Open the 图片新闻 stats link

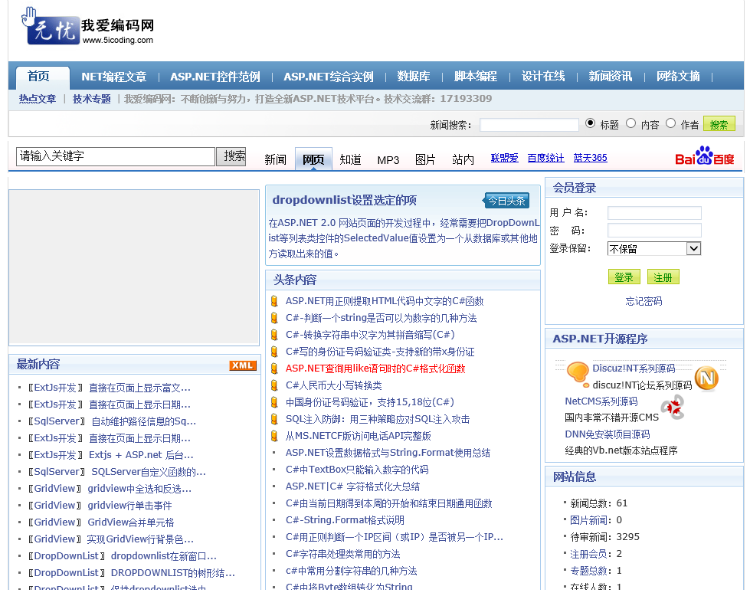(589, 520)
